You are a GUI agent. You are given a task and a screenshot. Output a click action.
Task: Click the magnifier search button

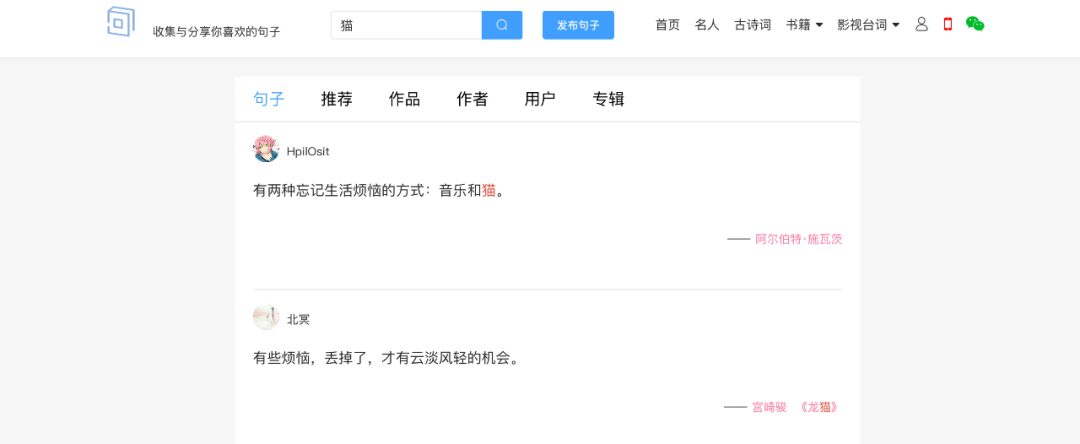502,25
